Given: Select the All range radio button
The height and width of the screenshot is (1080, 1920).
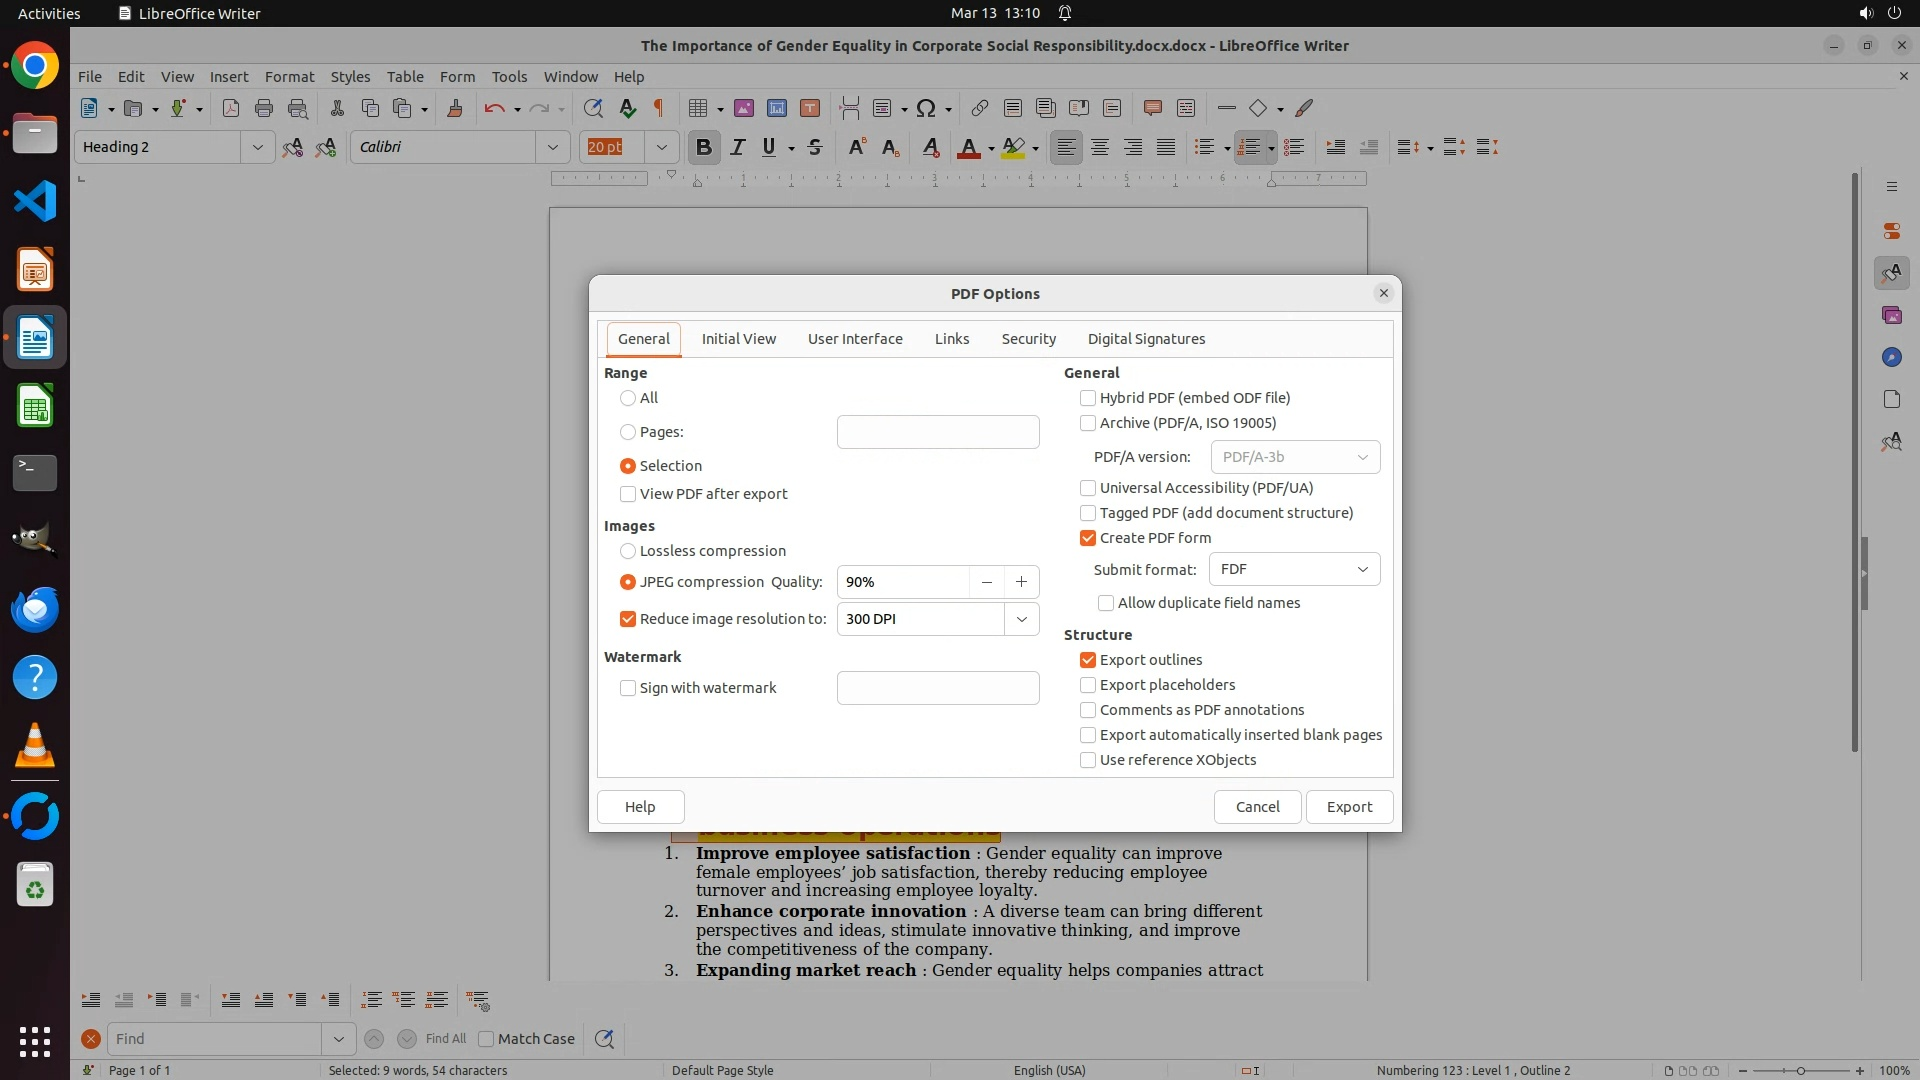Looking at the screenshot, I should tap(628, 398).
